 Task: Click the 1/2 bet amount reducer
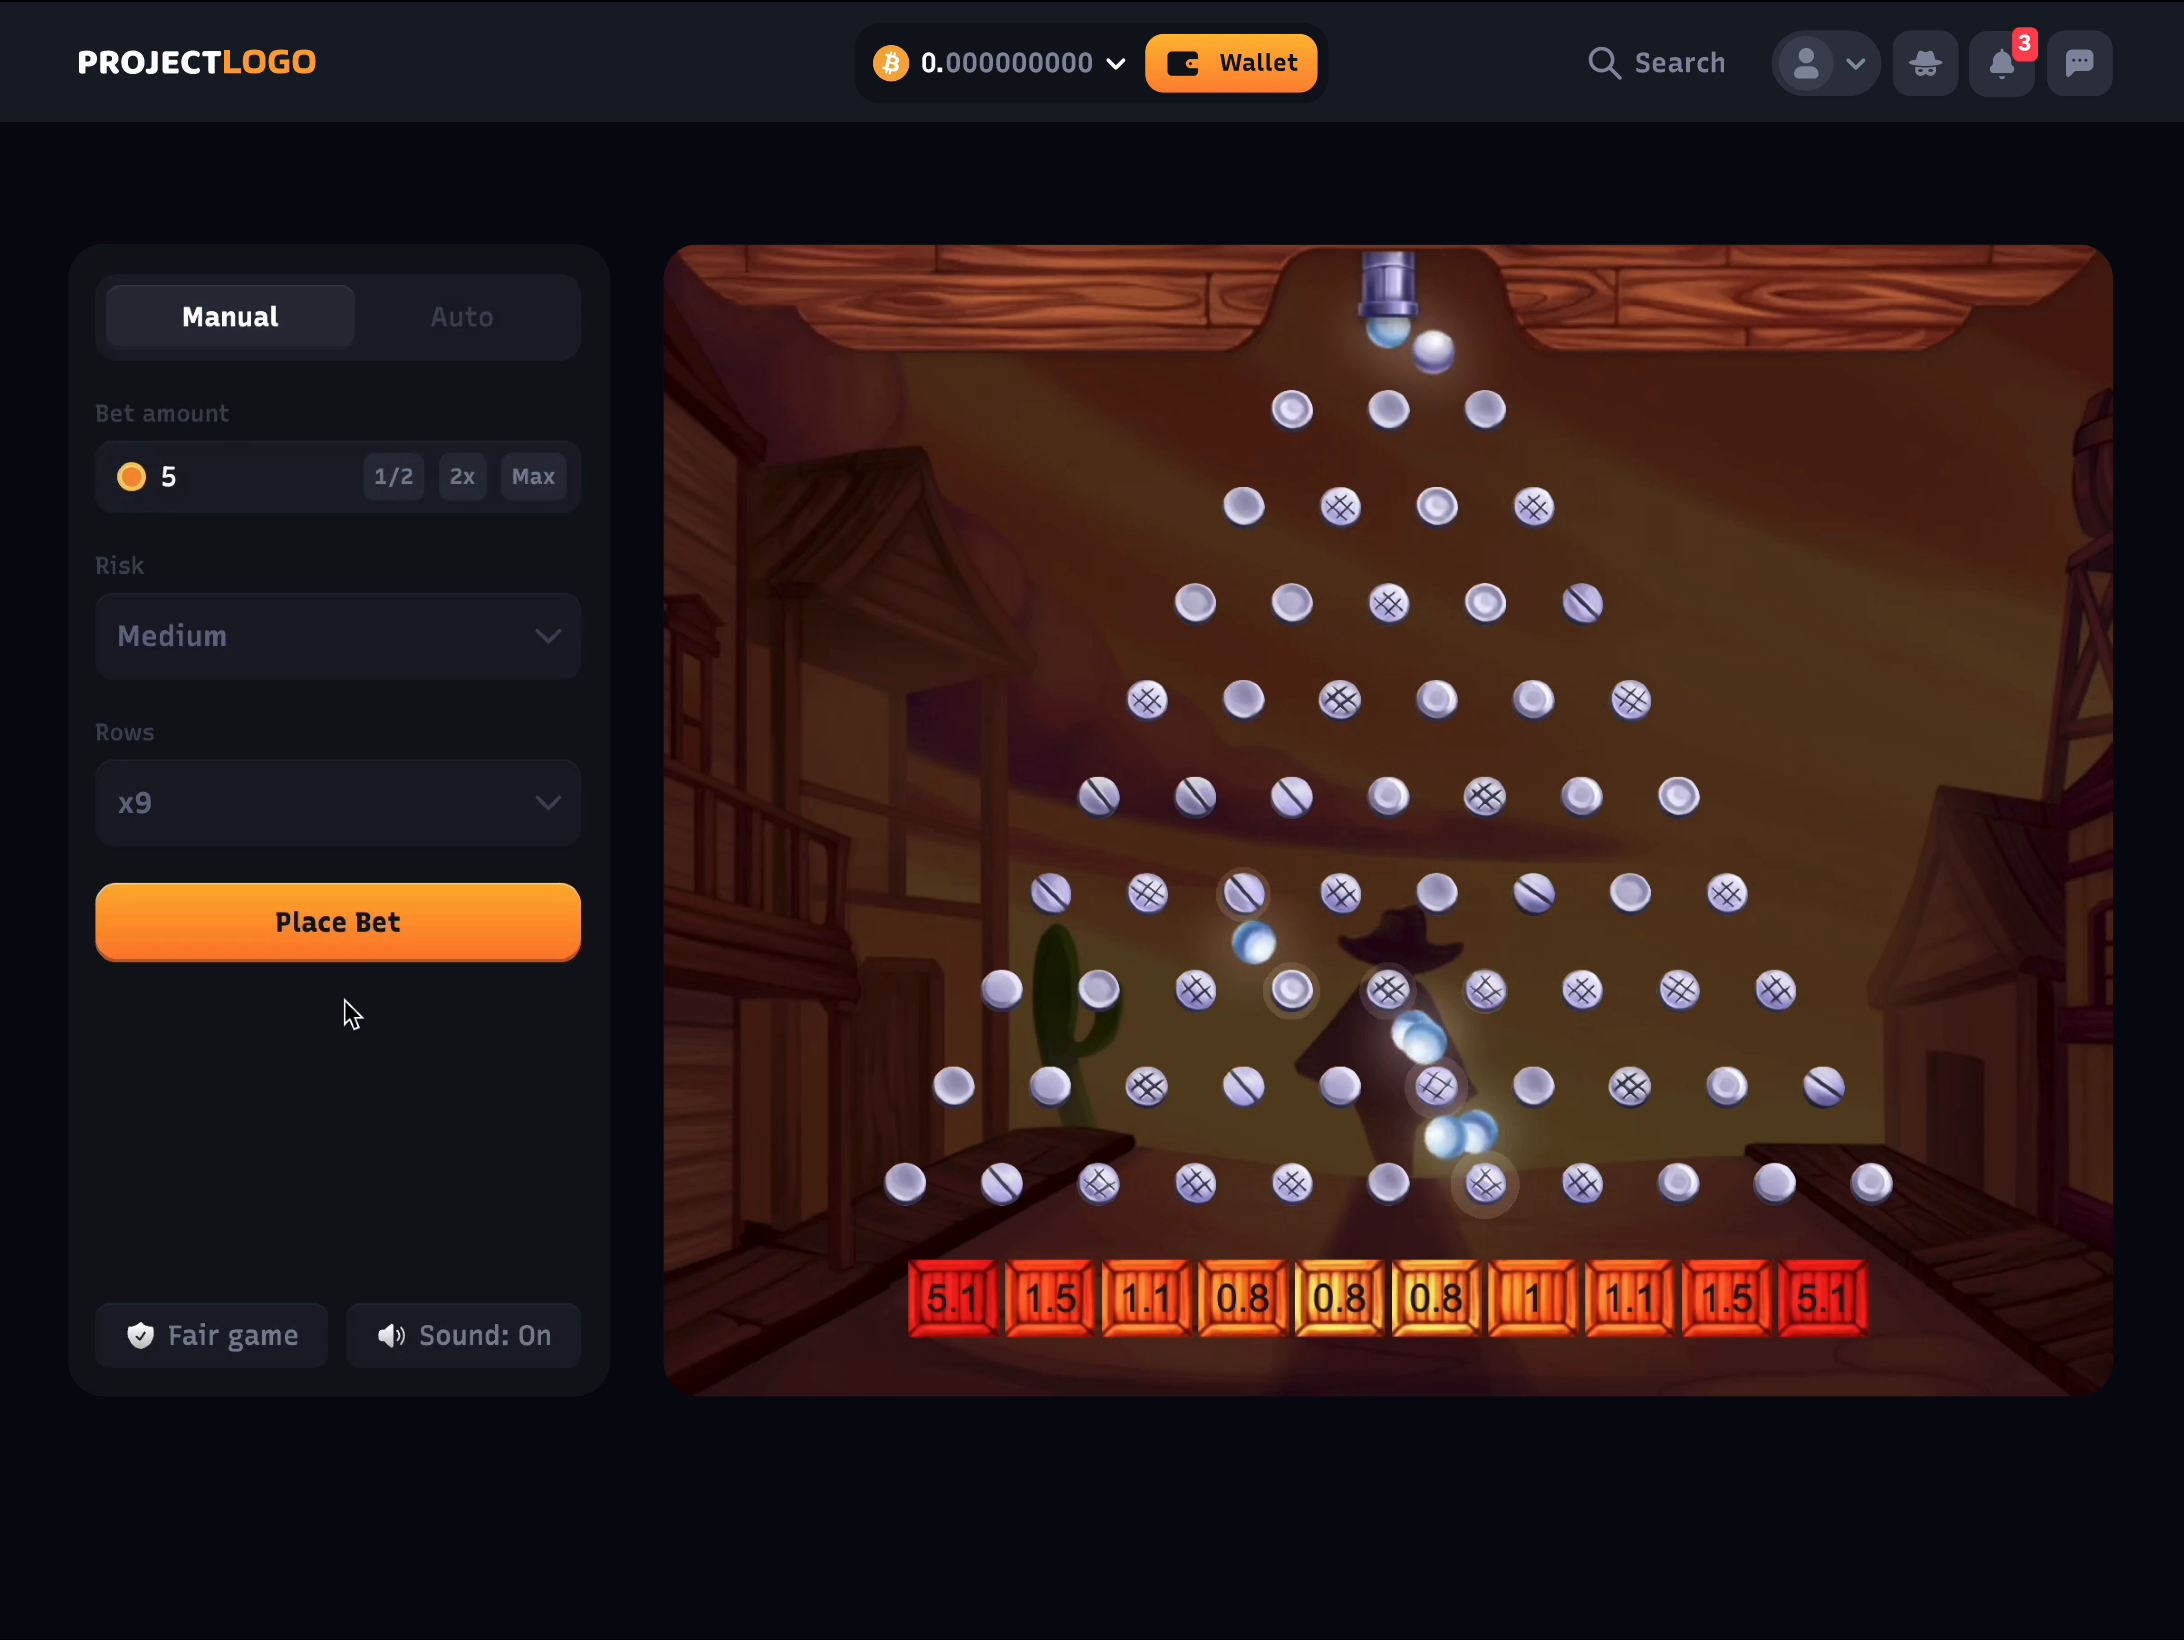click(x=391, y=477)
